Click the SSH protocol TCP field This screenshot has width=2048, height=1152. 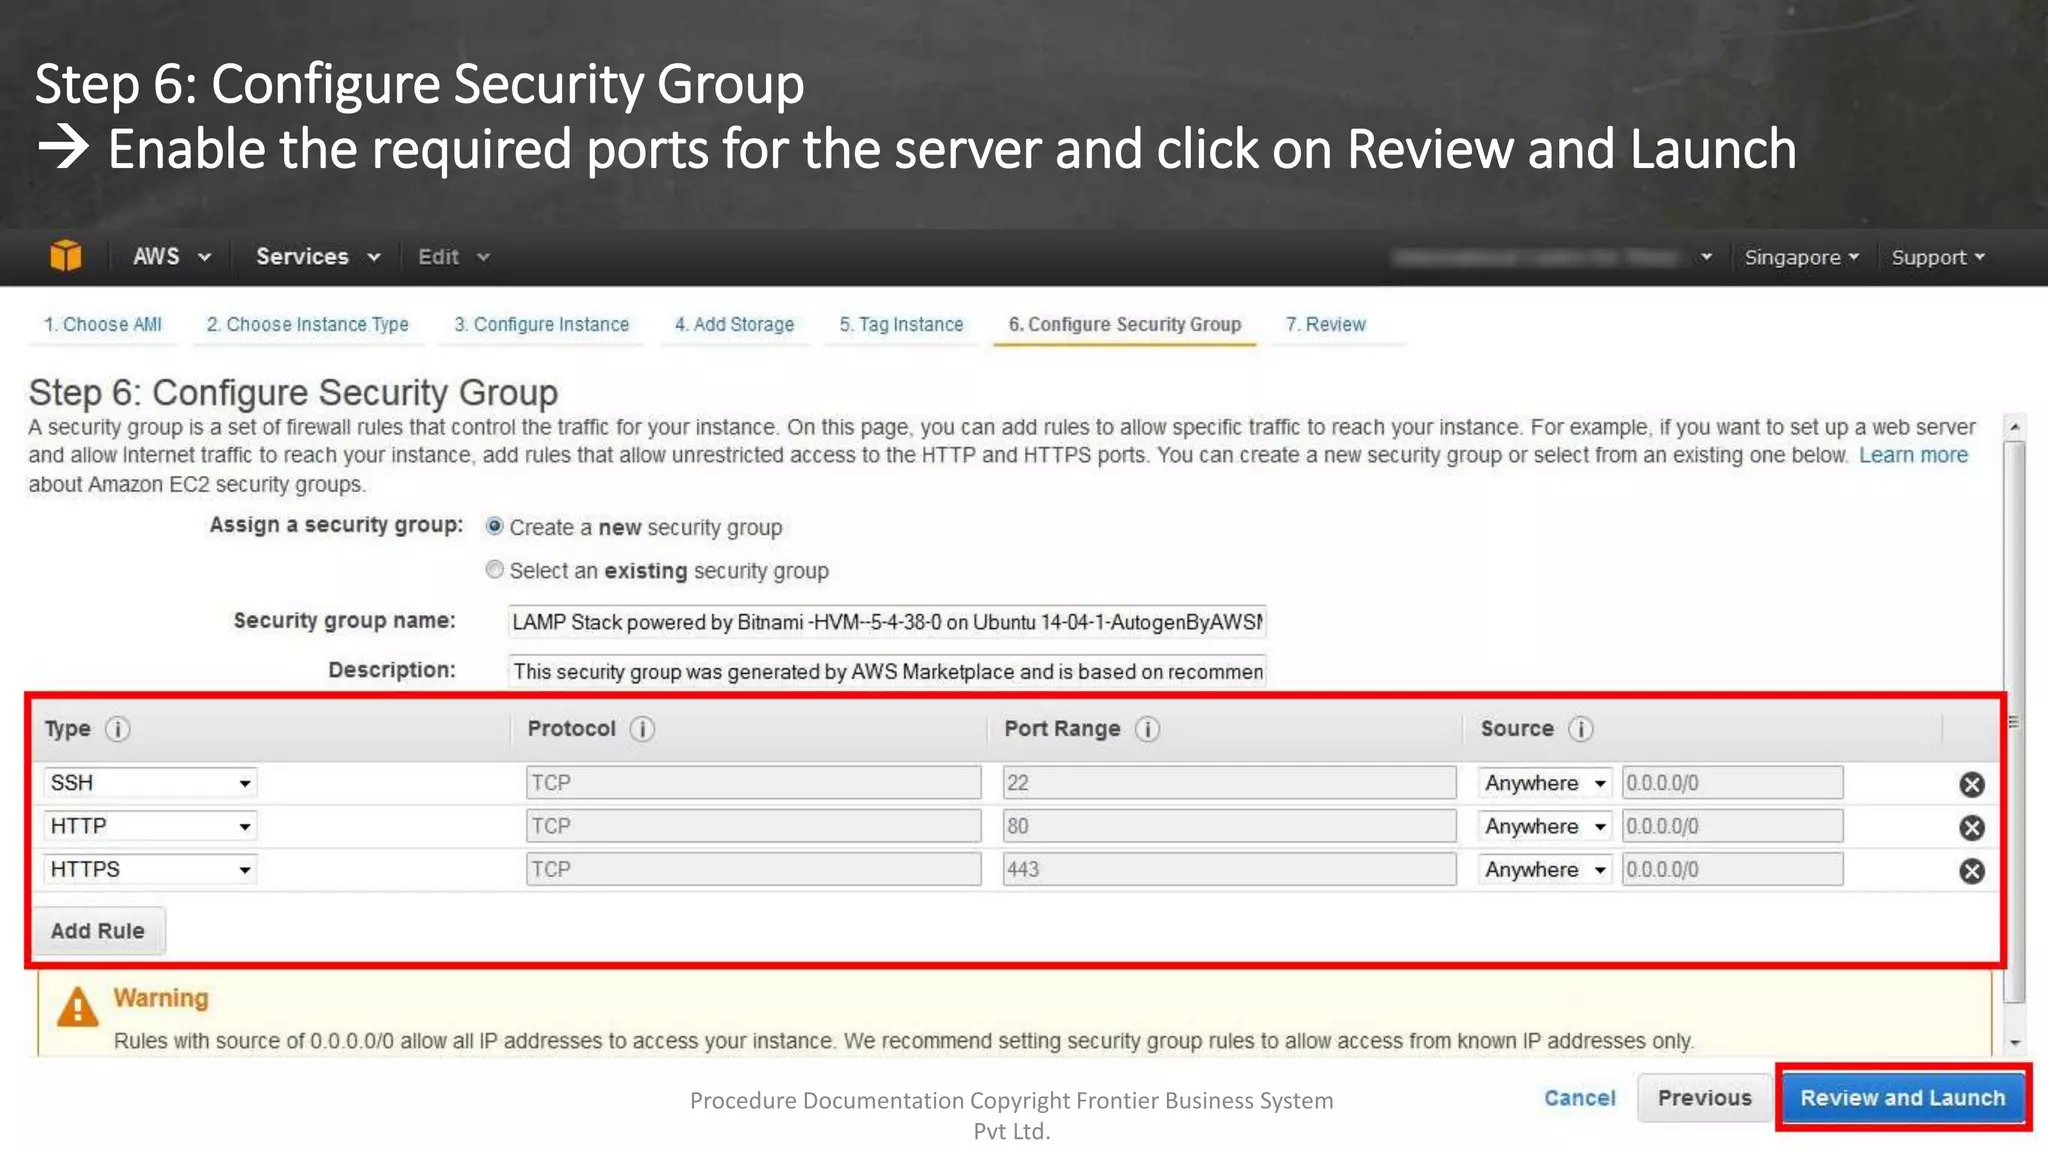point(753,783)
